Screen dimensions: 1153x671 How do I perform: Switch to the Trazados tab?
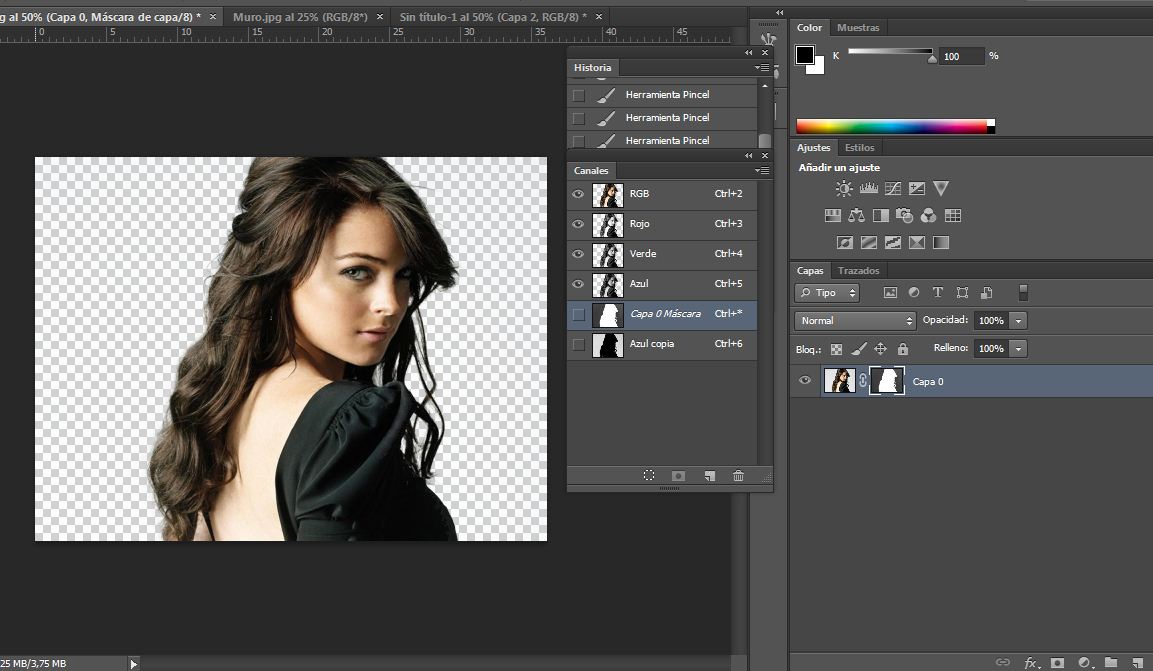coord(859,270)
